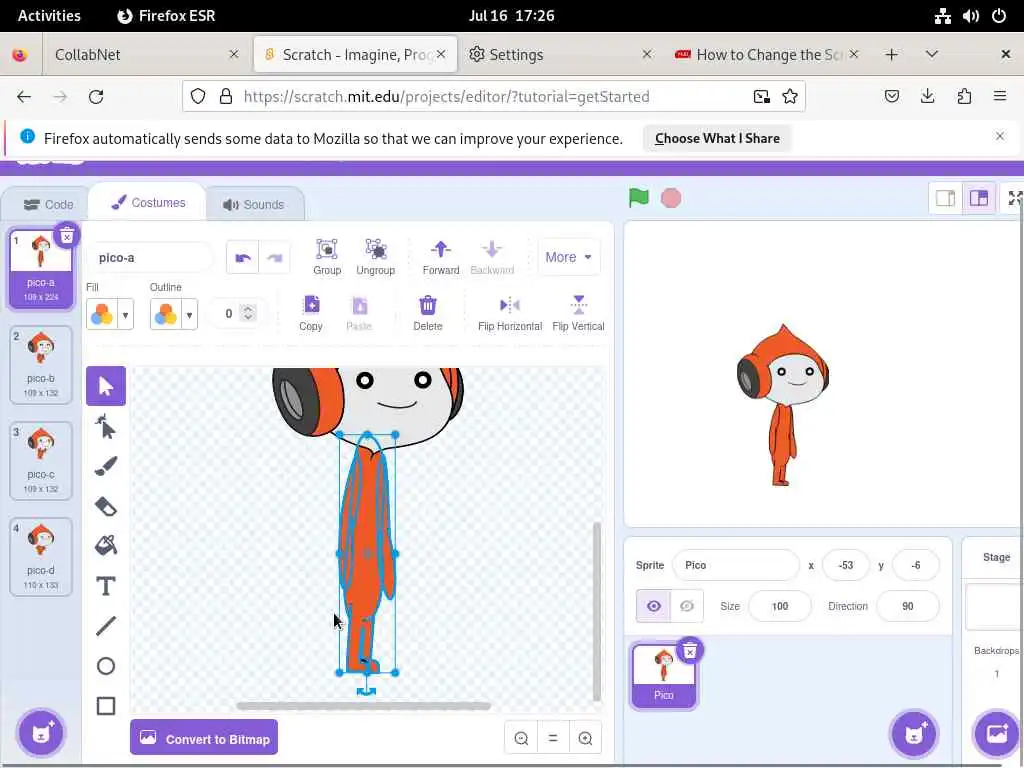Switch to the Code tab
This screenshot has height=768, width=1024.
pyautogui.click(x=48, y=204)
